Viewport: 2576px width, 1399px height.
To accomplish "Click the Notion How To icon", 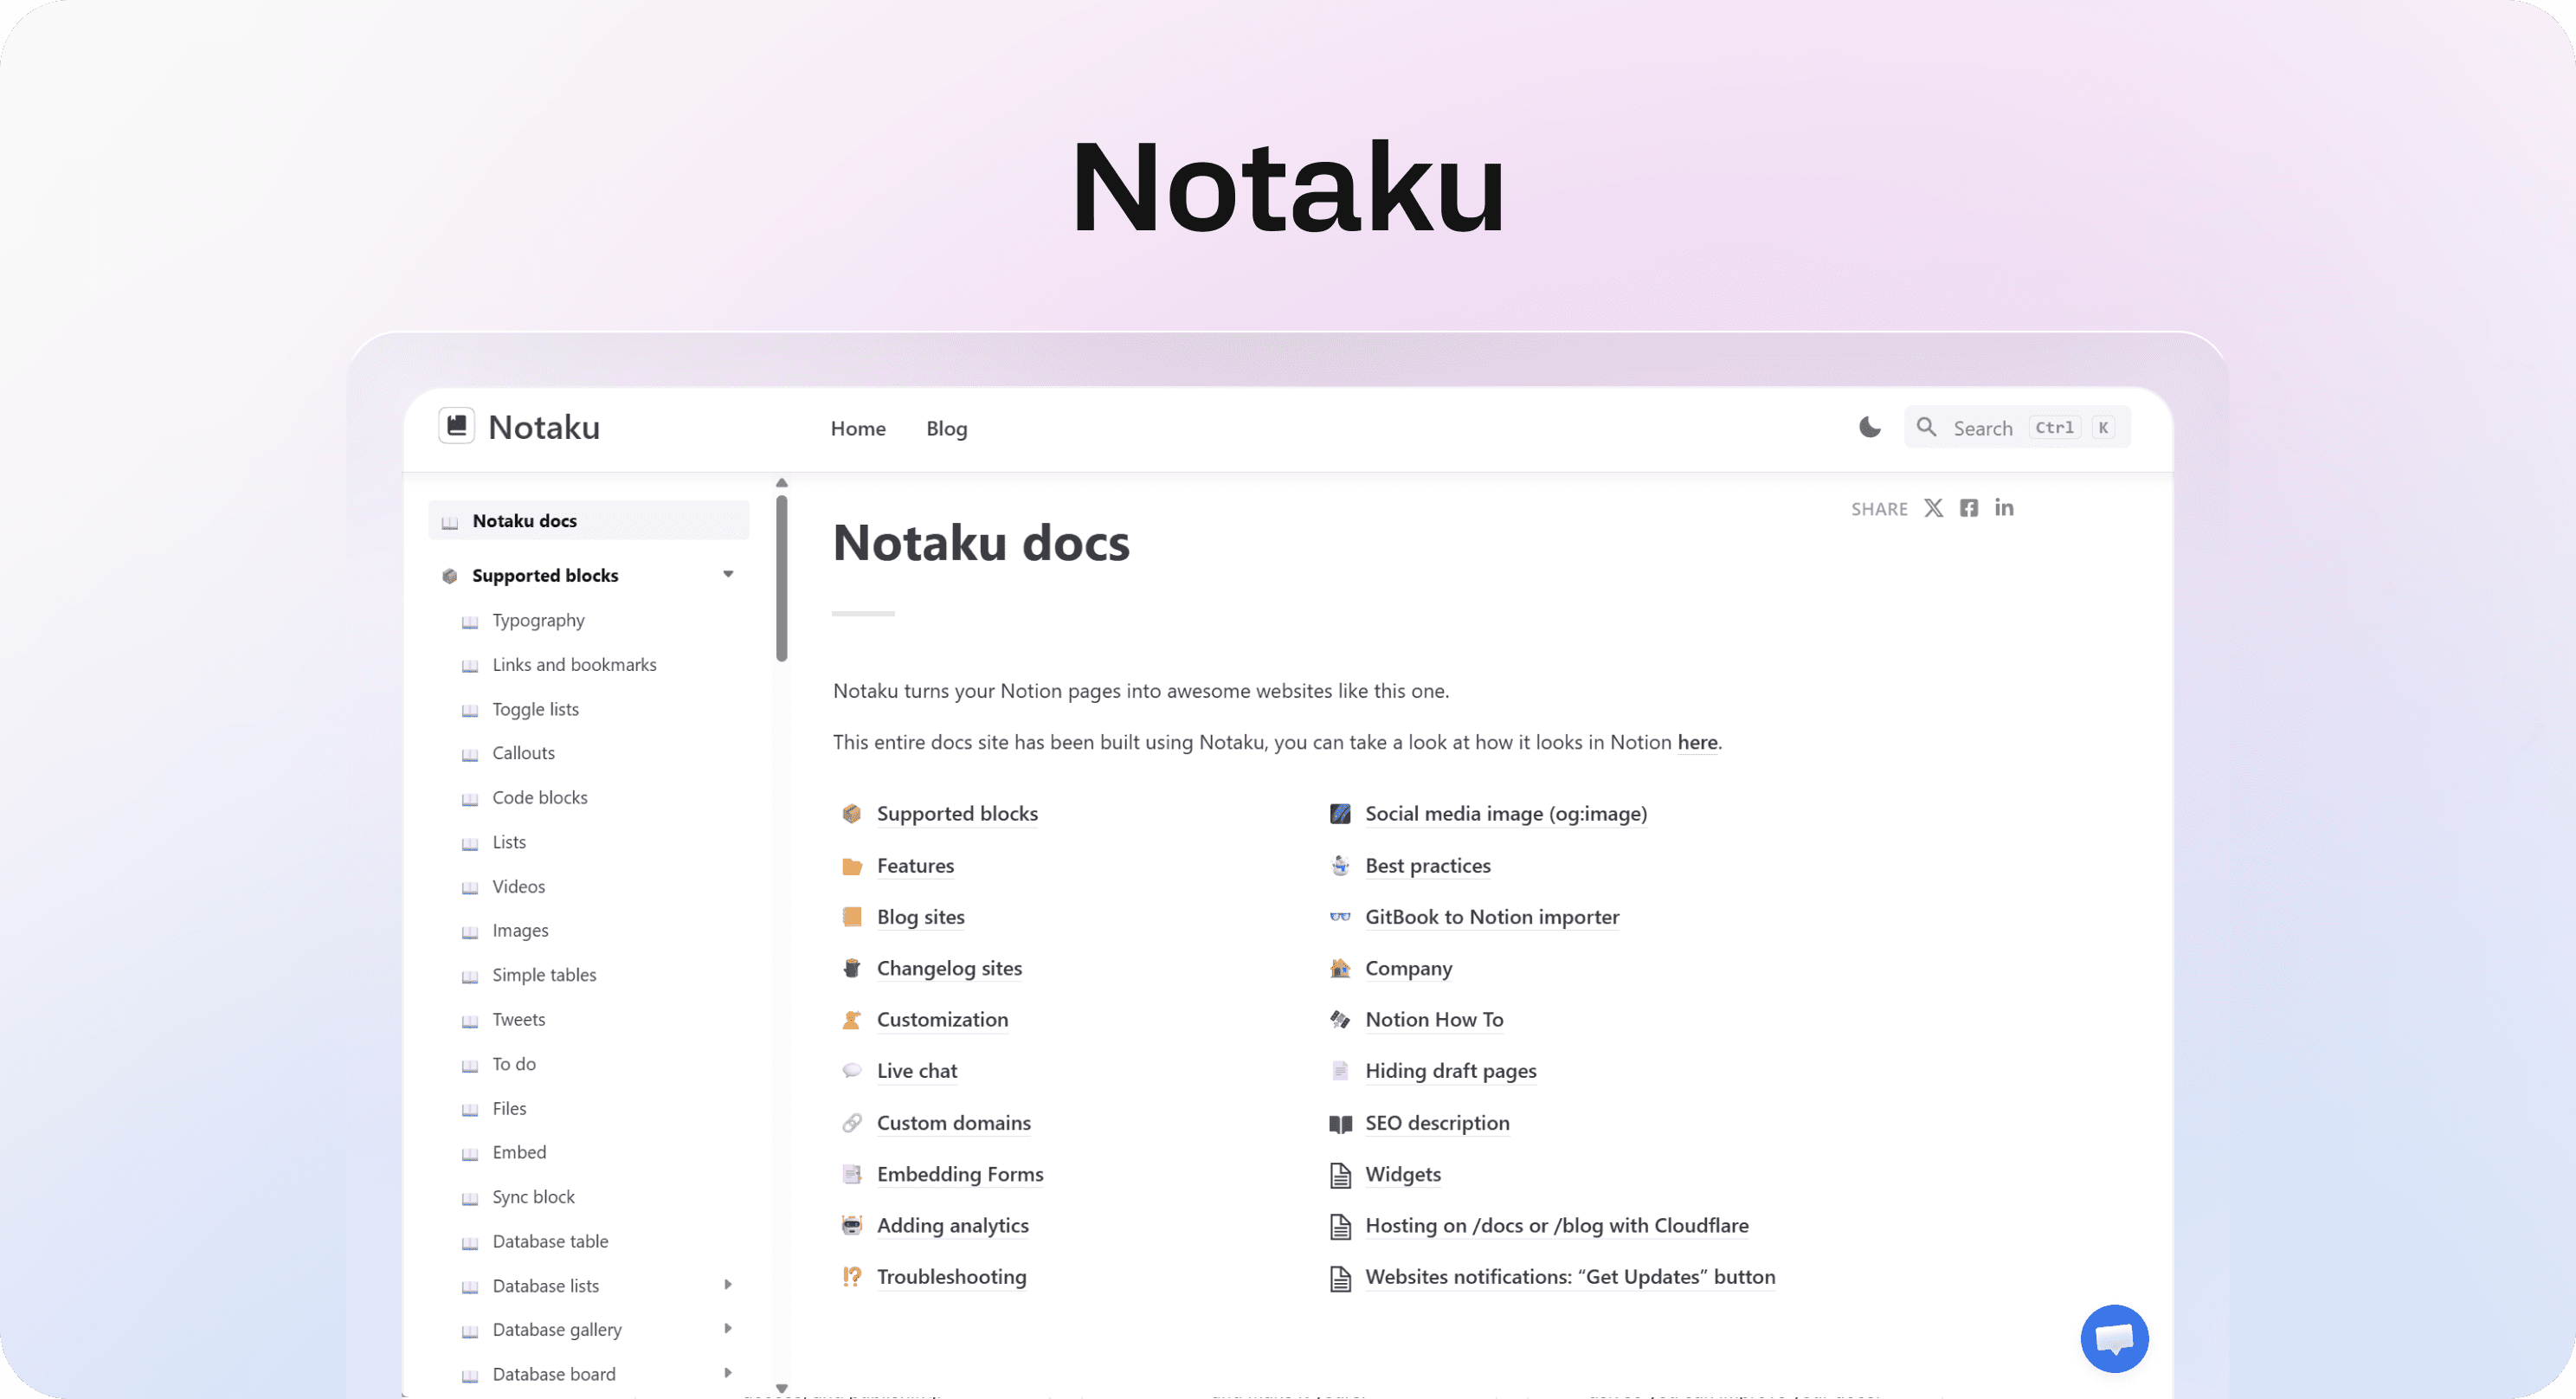I will [x=1340, y=1019].
